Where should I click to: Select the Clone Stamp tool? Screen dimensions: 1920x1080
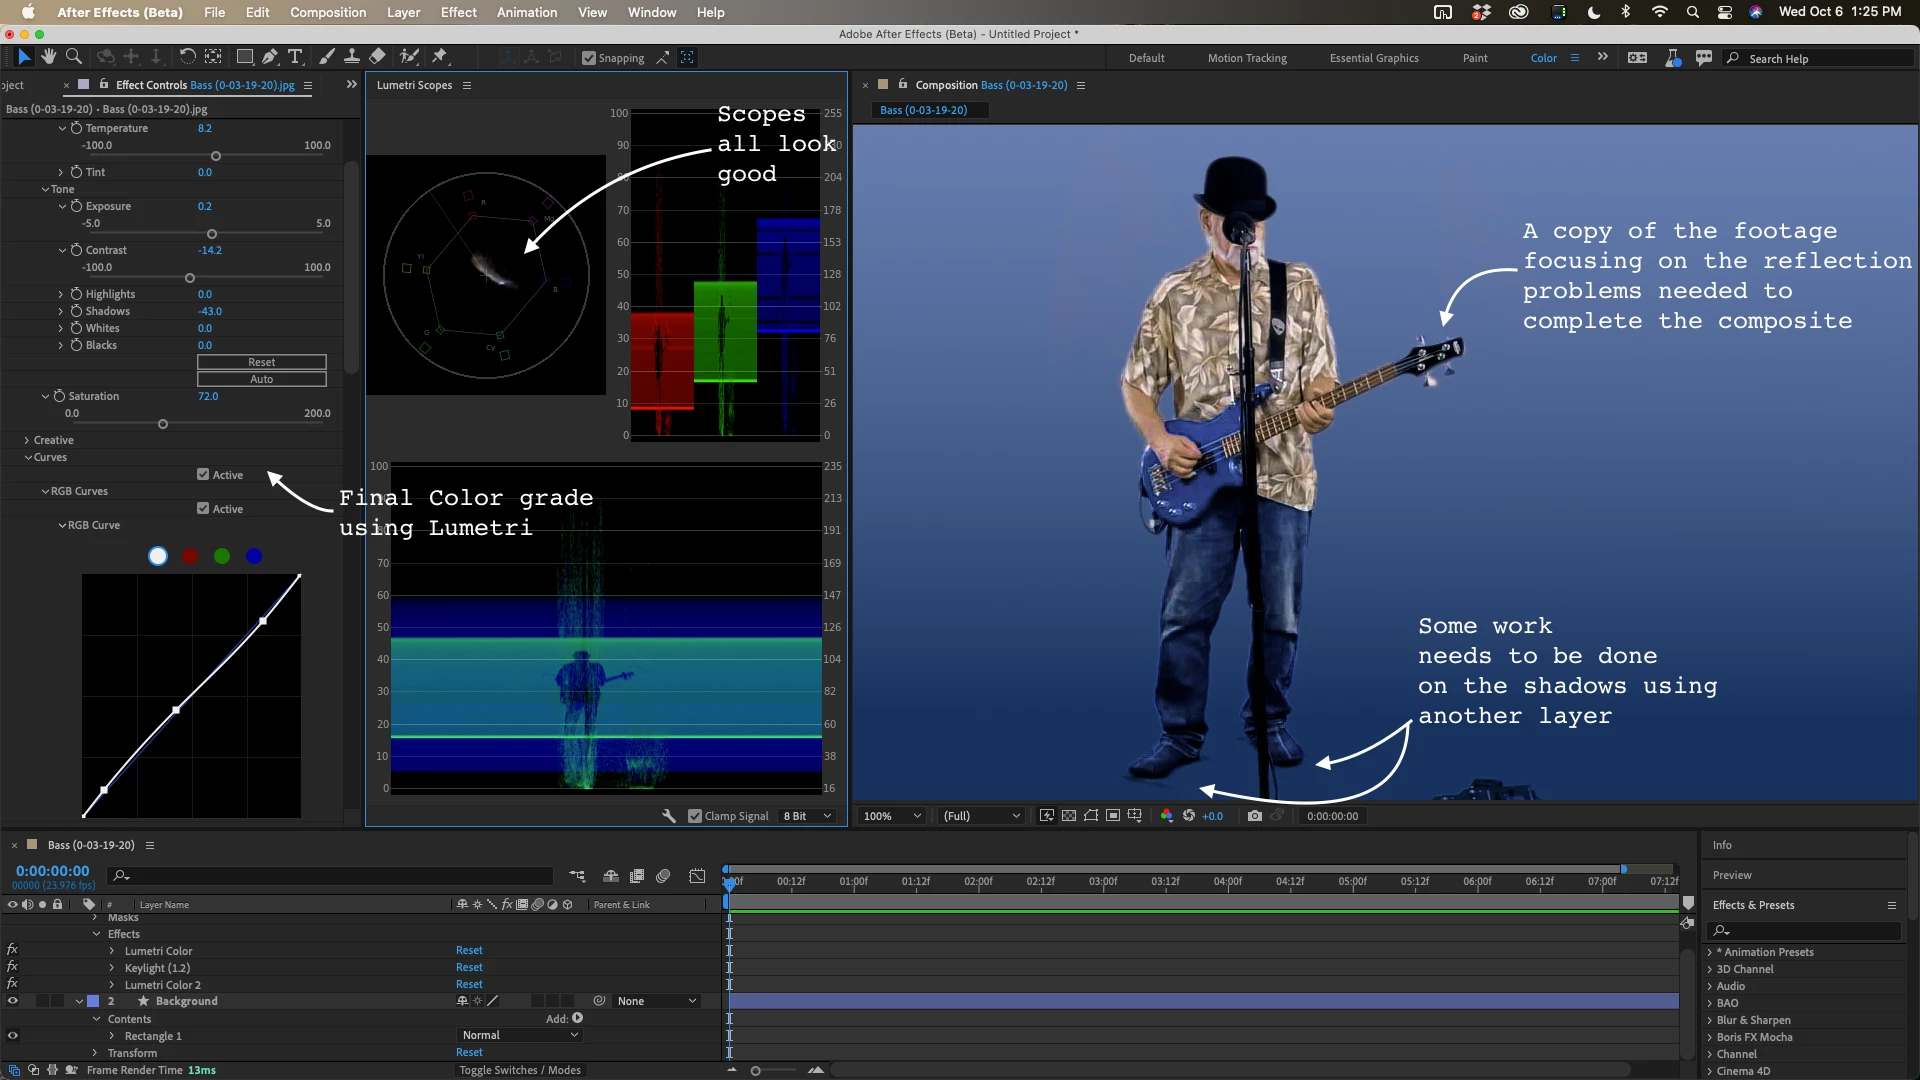[352, 57]
